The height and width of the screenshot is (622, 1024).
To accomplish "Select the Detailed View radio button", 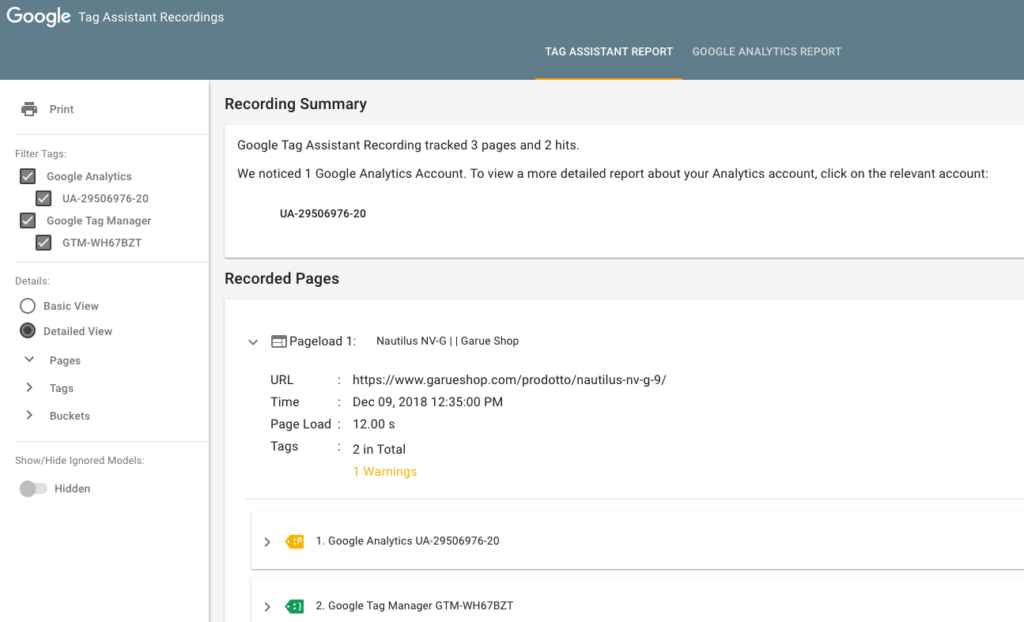I will [x=27, y=331].
